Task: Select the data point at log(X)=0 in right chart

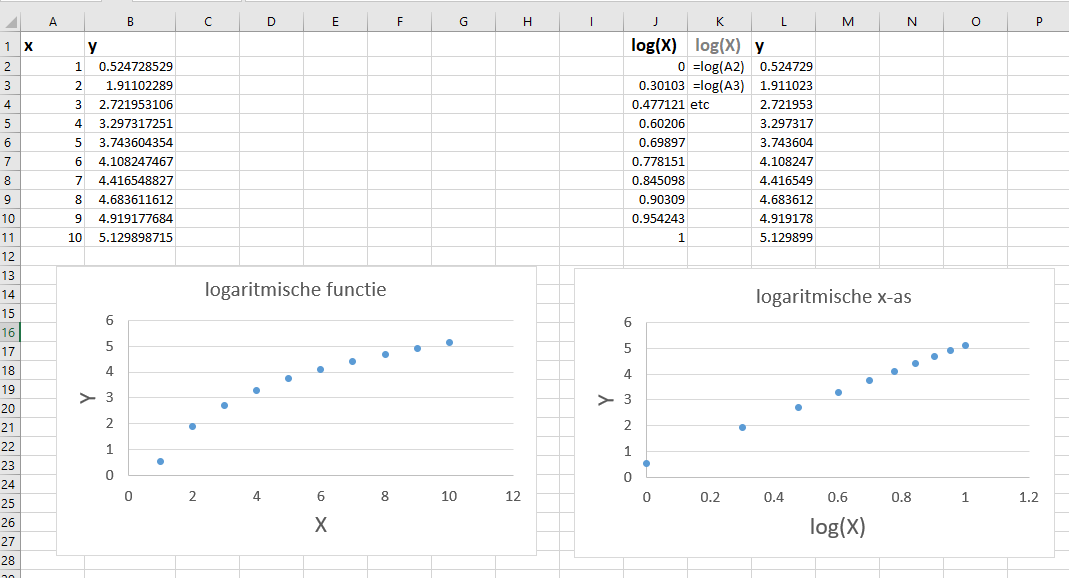Action: [647, 463]
